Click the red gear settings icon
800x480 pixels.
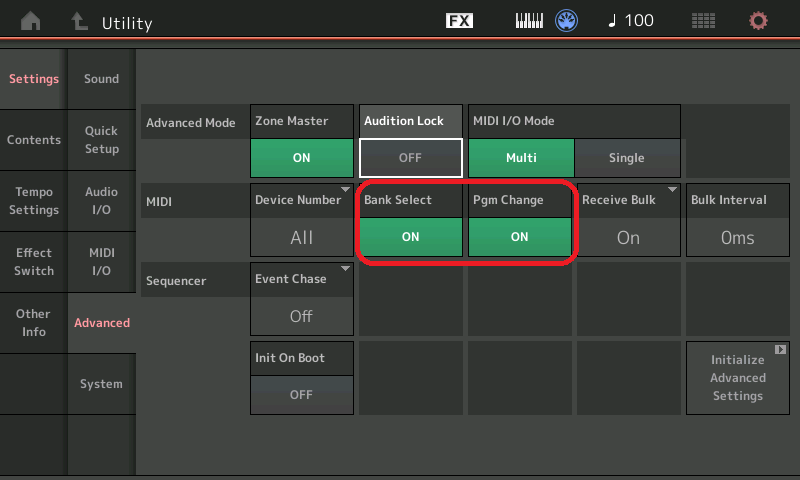[x=759, y=21]
